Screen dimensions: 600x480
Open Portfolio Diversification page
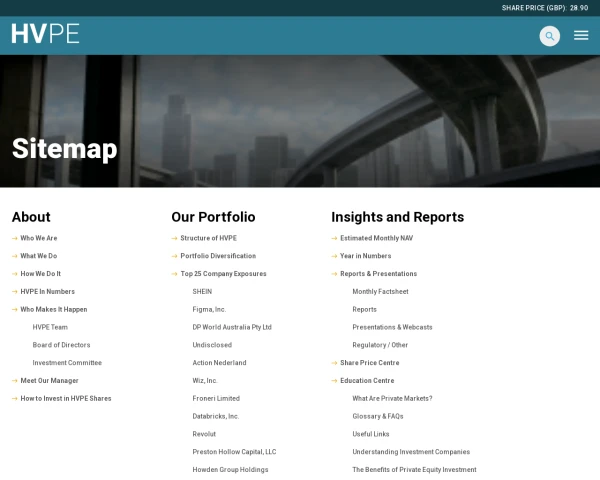coord(218,256)
